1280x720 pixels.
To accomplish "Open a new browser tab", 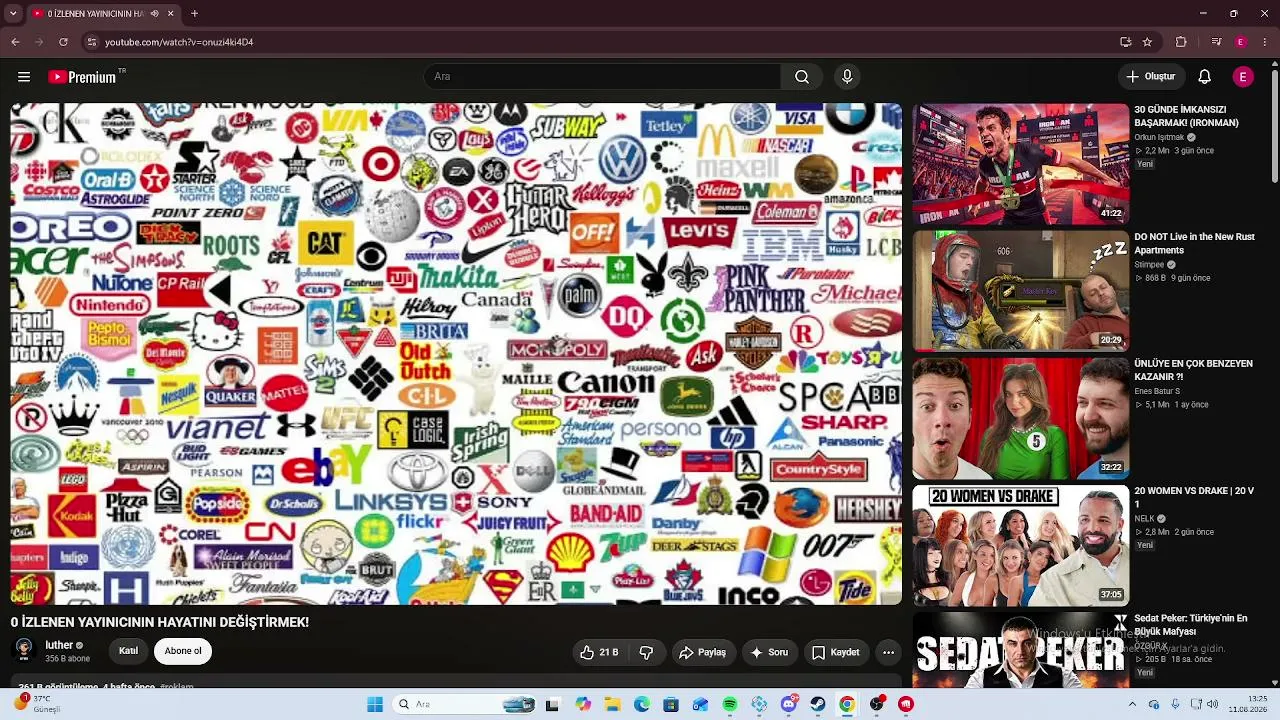I will (x=194, y=14).
